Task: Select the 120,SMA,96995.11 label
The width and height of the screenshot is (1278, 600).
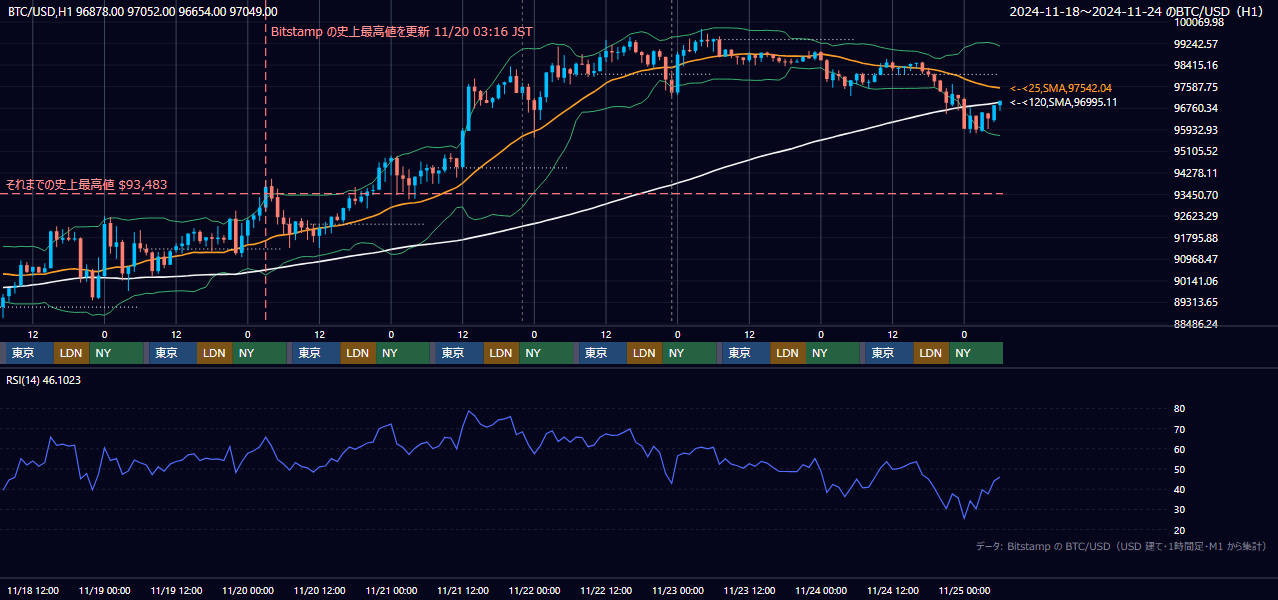Action: [1063, 102]
